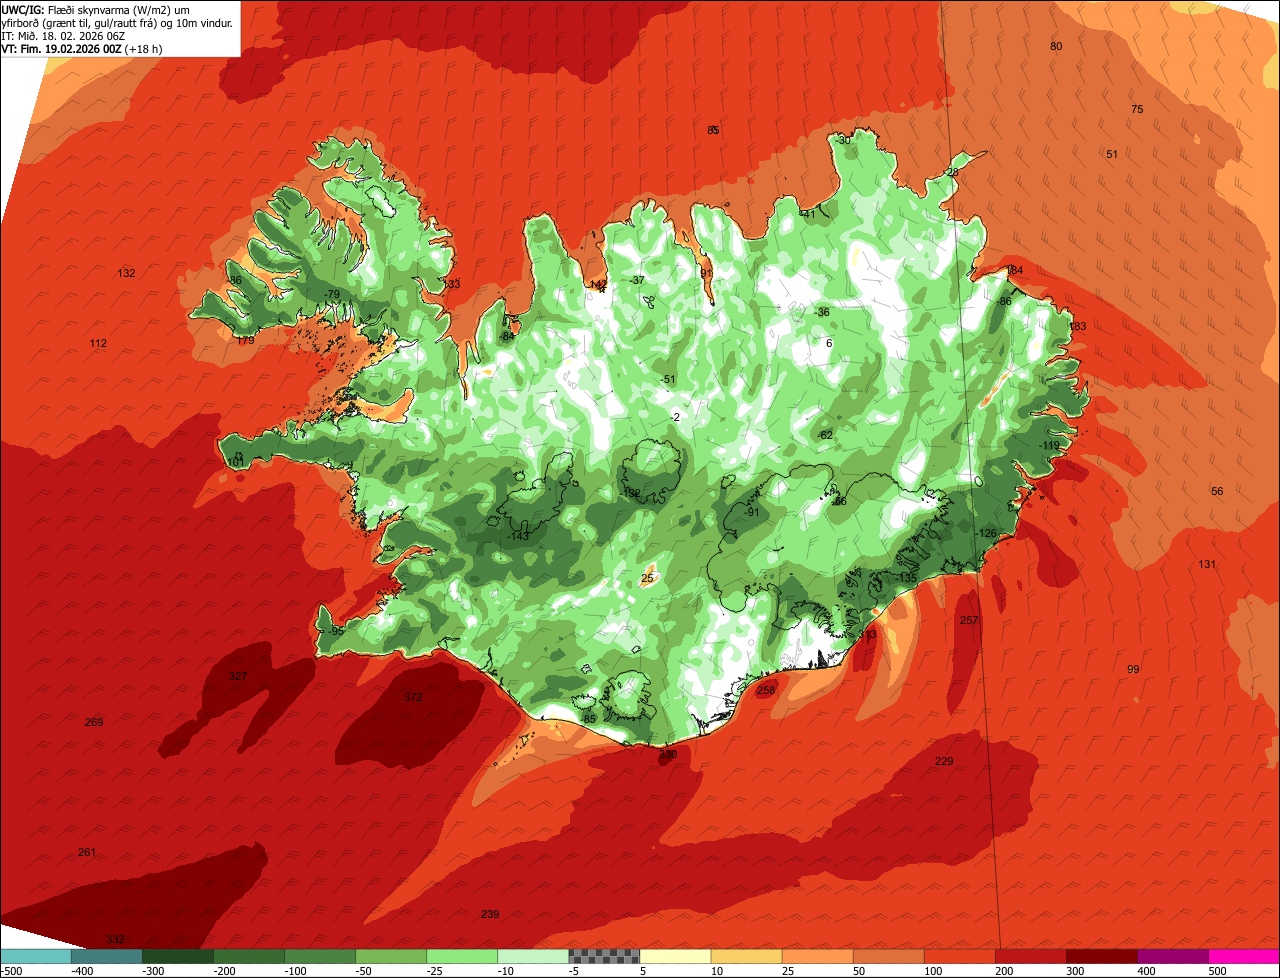Click the "-79" value in the Westfjords
The image size is (1280, 978).
tap(332, 293)
